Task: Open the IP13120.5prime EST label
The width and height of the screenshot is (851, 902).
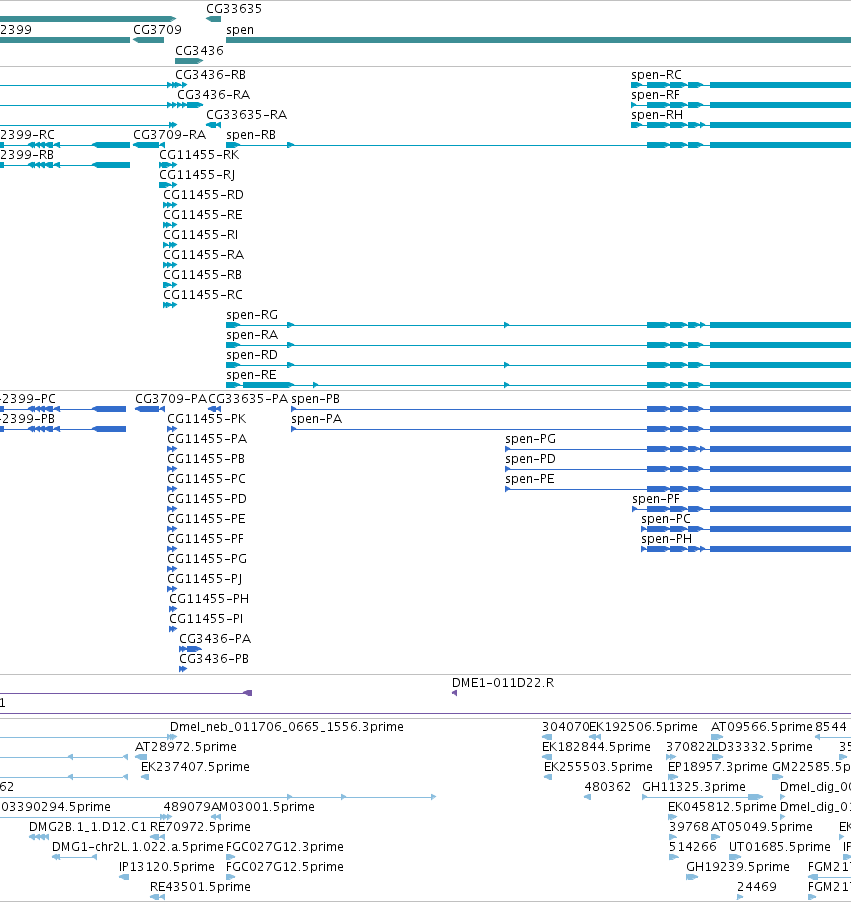Action: pos(167,867)
